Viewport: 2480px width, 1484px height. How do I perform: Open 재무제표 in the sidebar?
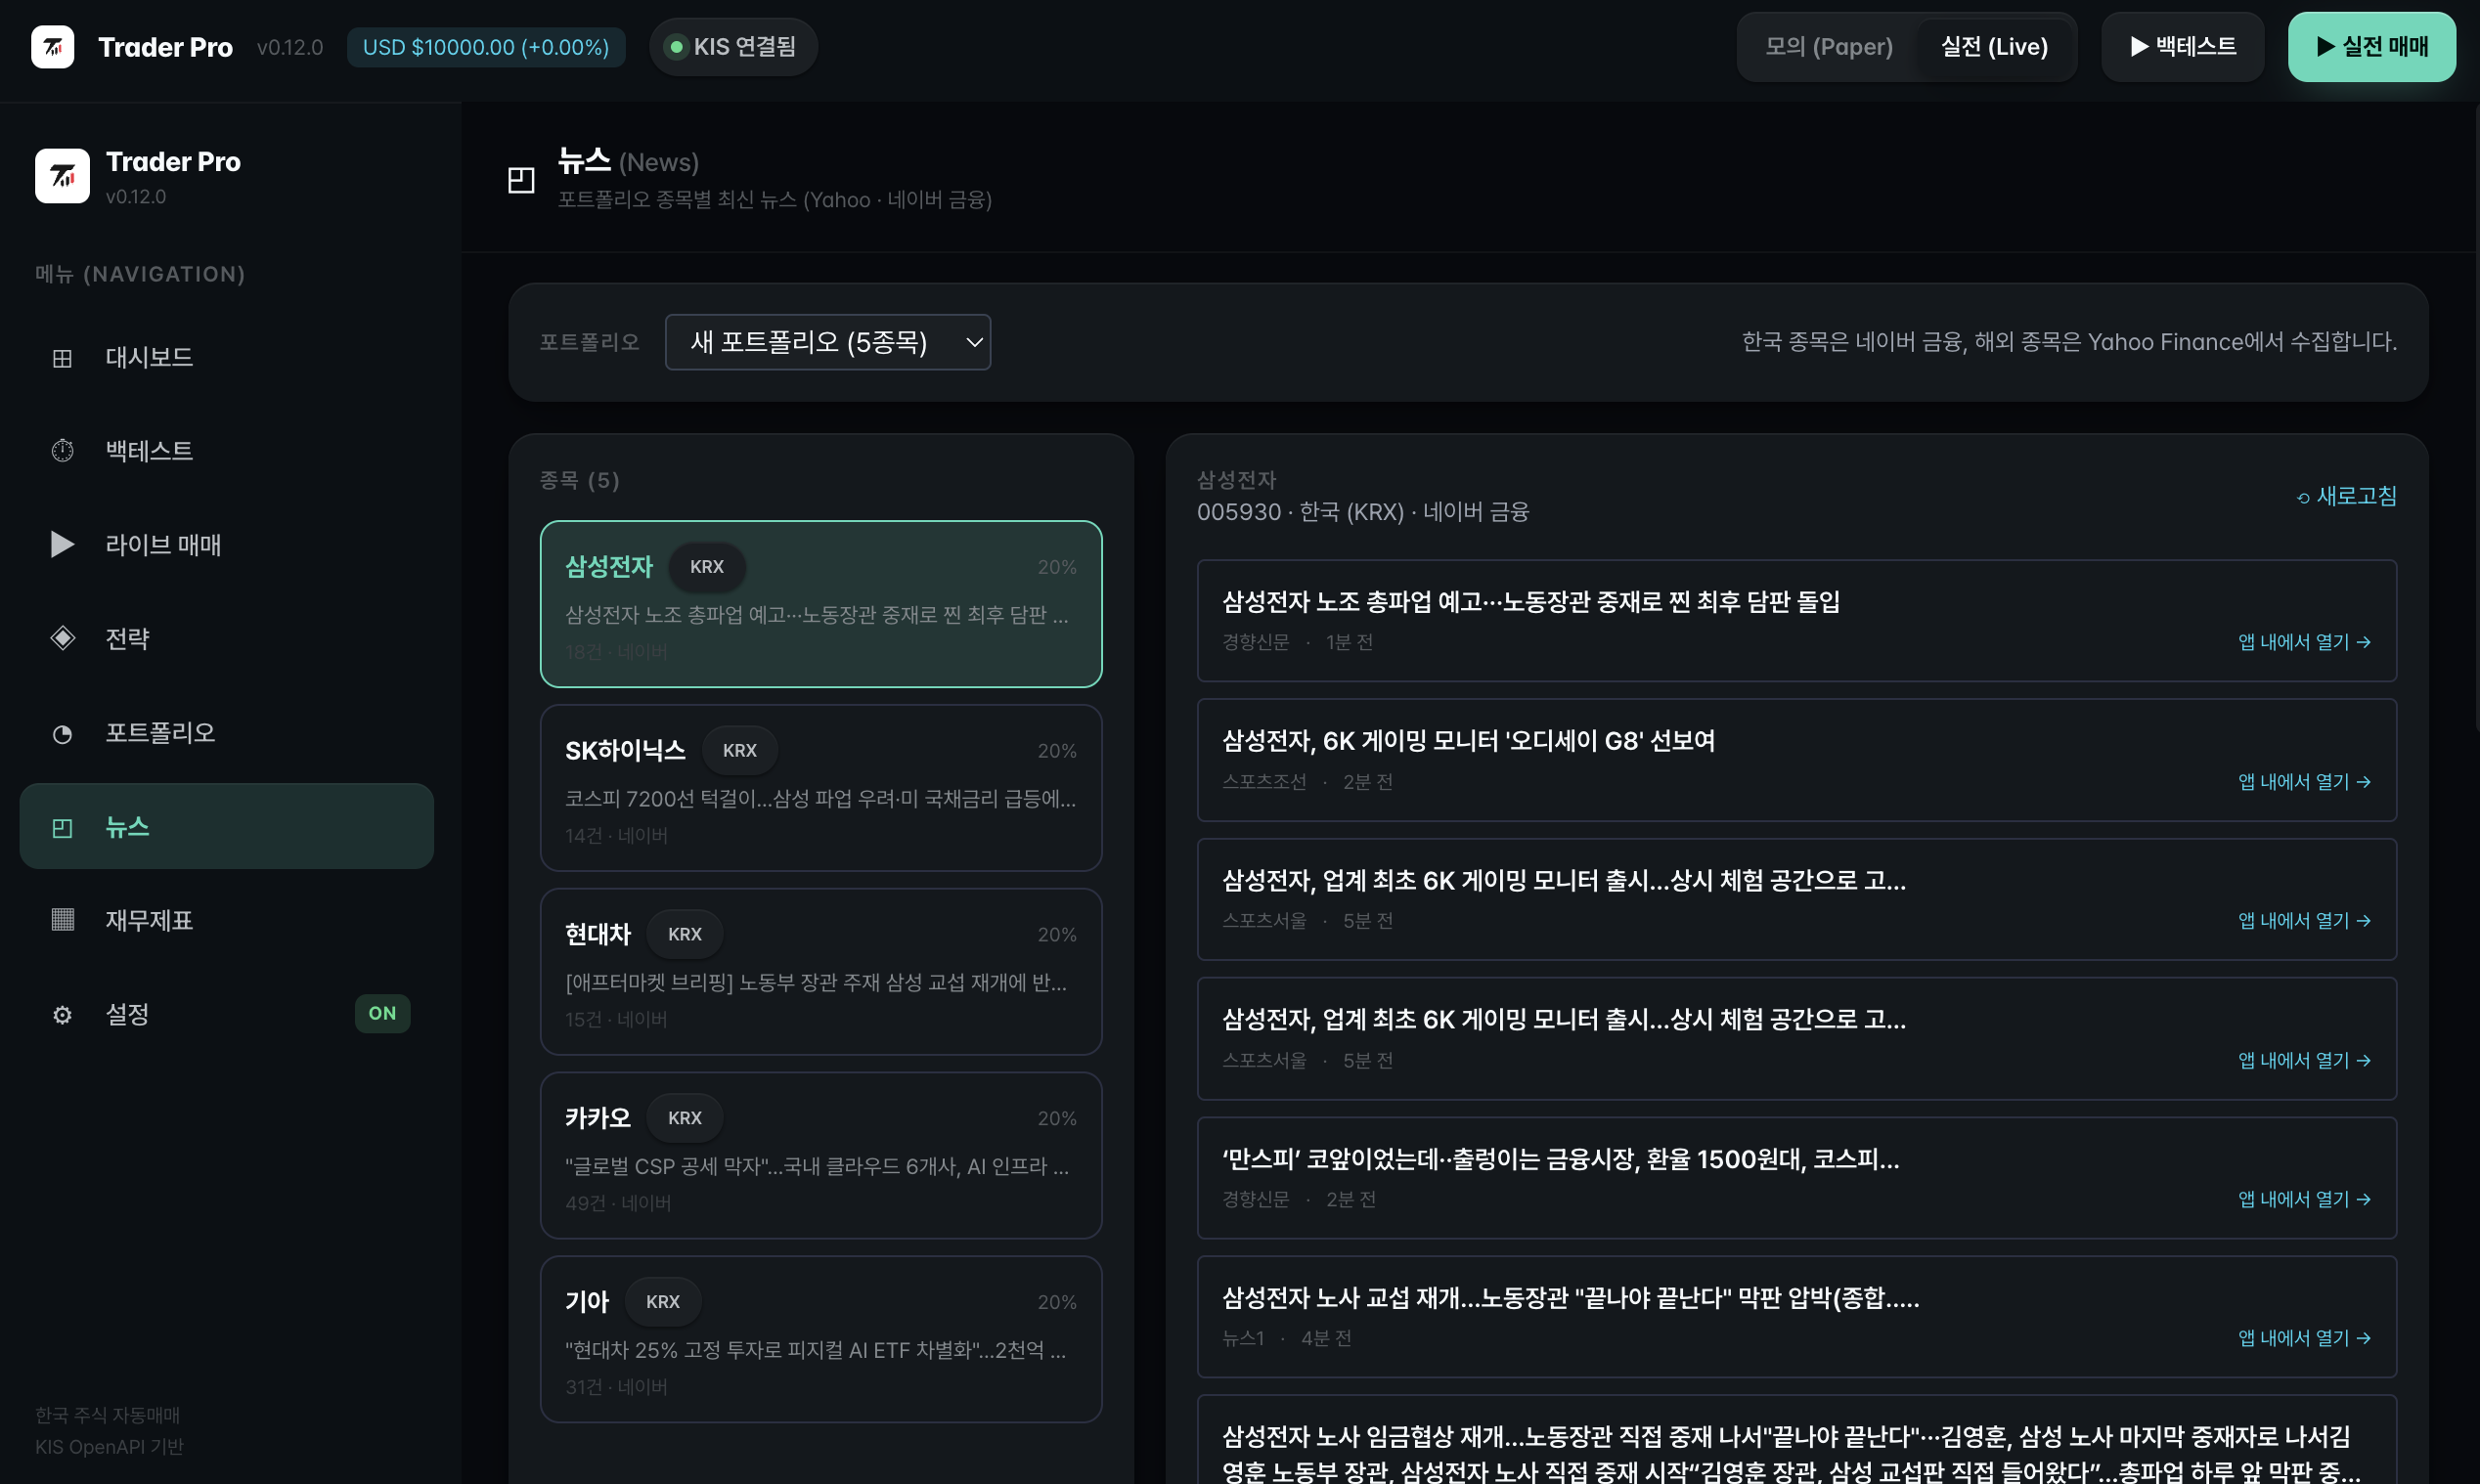pos(227,920)
